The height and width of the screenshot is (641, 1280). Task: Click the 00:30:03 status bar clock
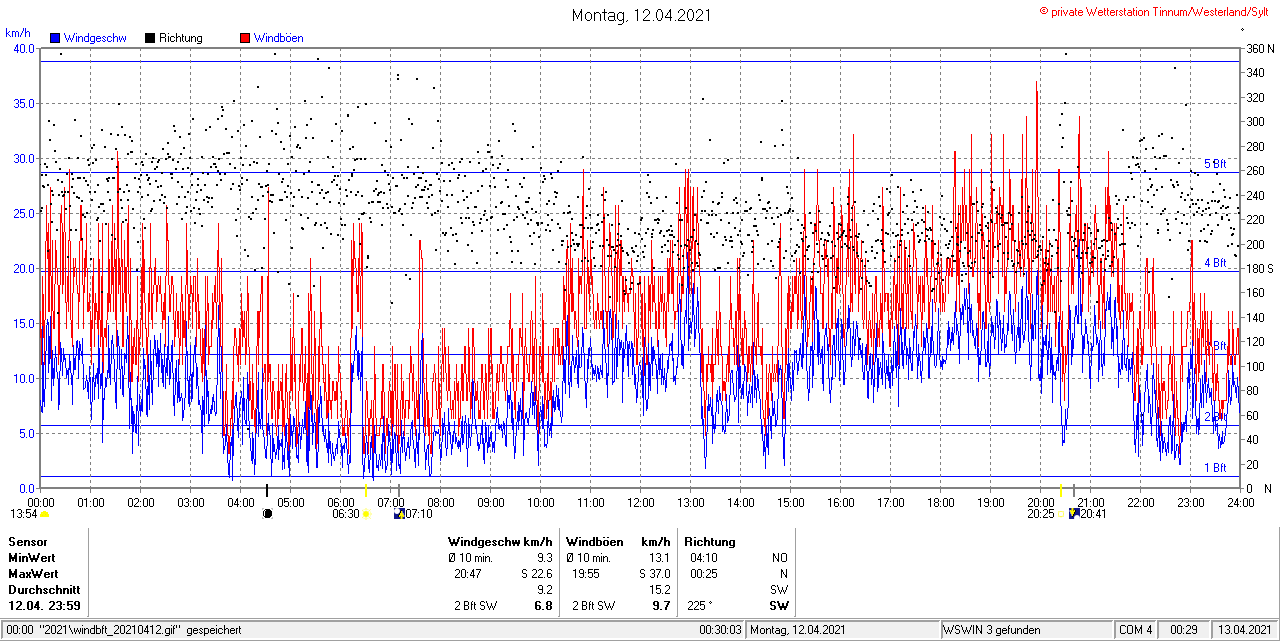click(720, 630)
